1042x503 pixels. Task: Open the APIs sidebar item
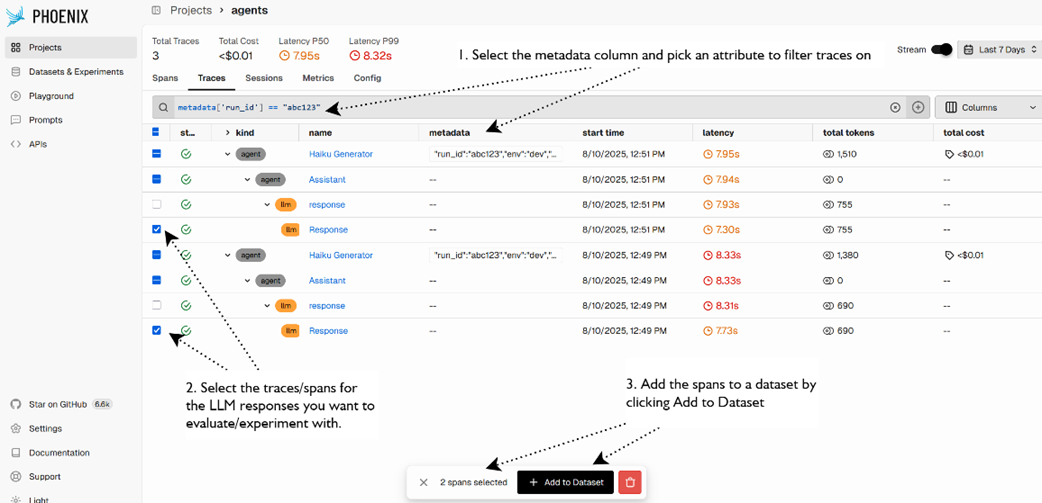[x=37, y=144]
